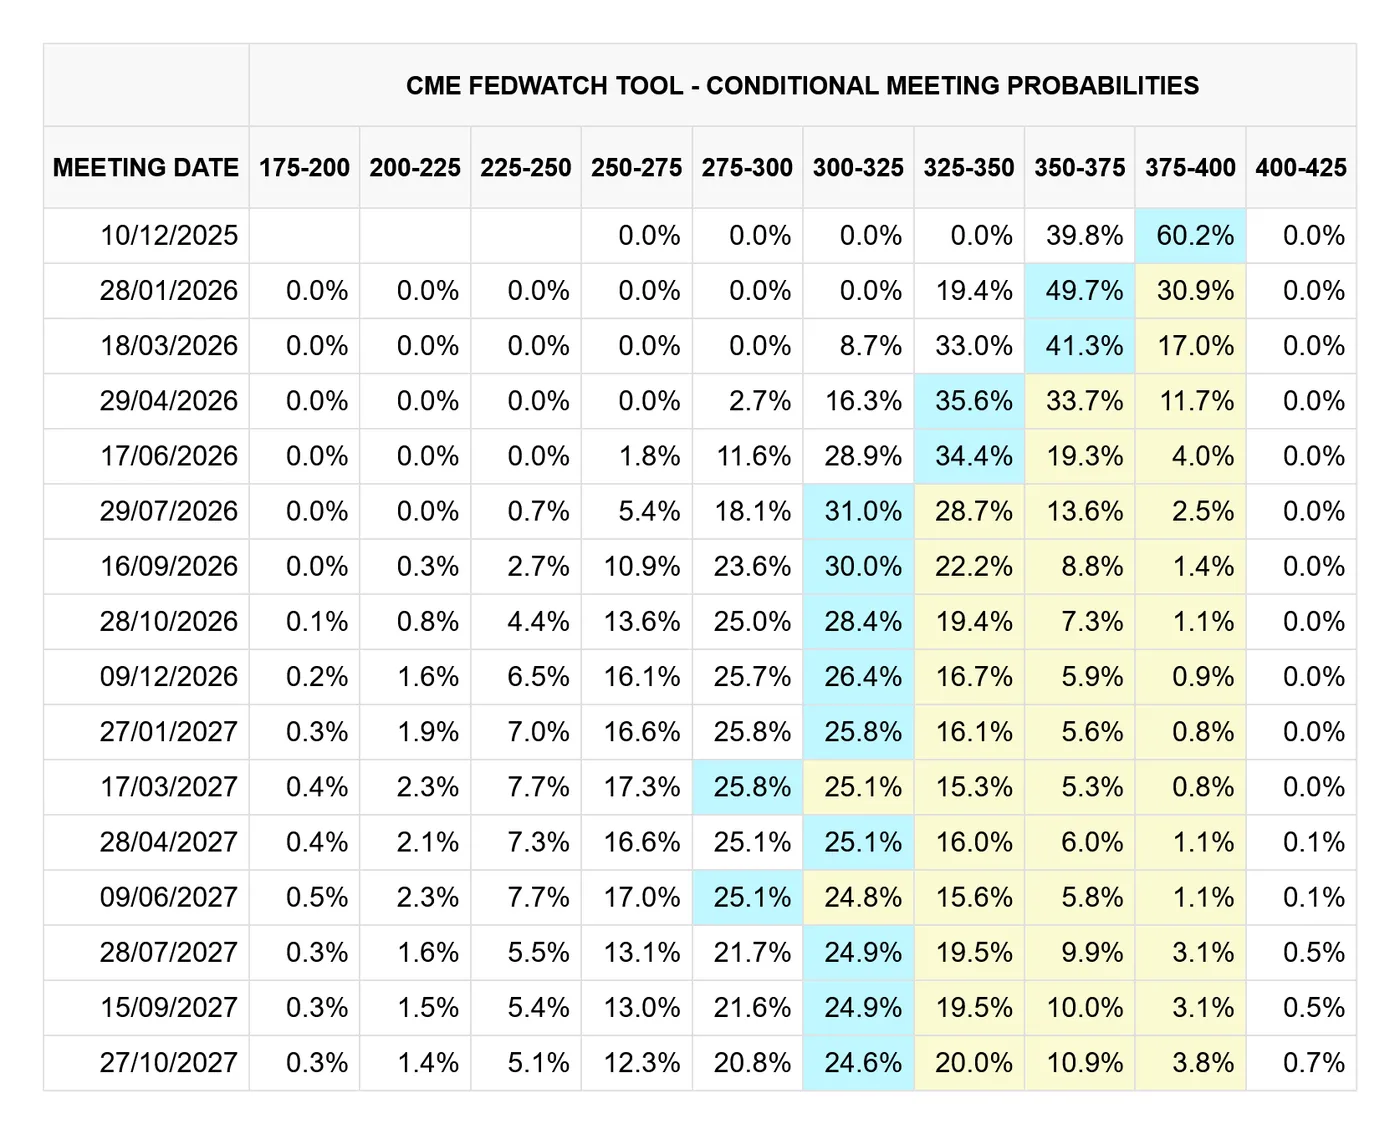
Task: Click the 35.6% highlighted cell
Action: 973,401
